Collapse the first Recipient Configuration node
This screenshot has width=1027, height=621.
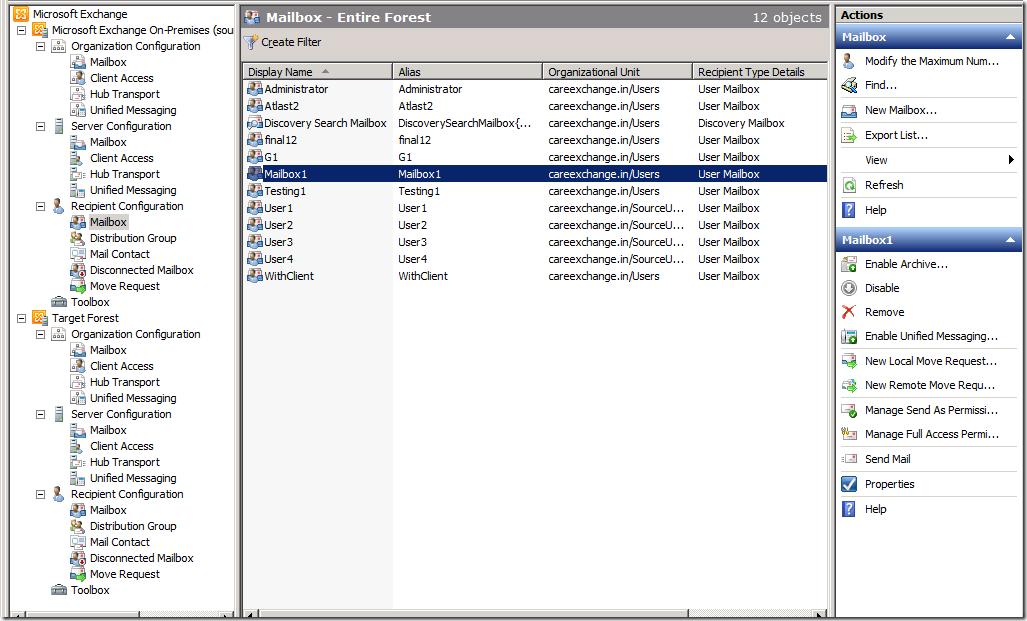tap(41, 206)
